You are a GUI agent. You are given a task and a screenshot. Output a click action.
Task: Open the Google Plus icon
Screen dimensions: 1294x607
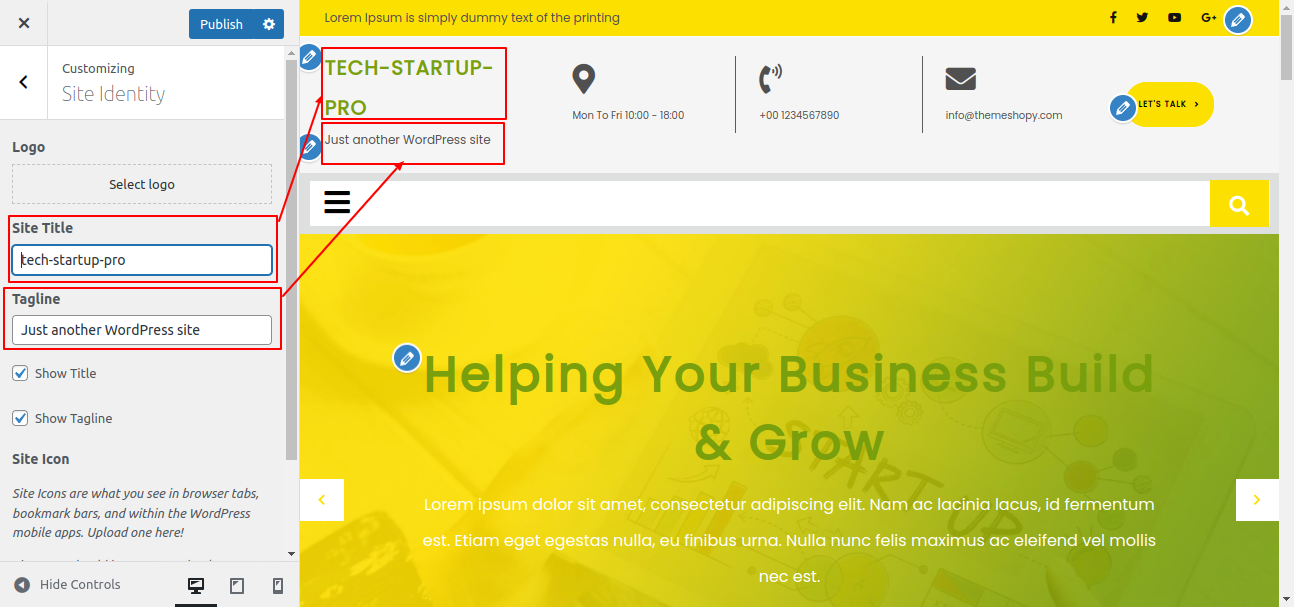[x=1208, y=18]
